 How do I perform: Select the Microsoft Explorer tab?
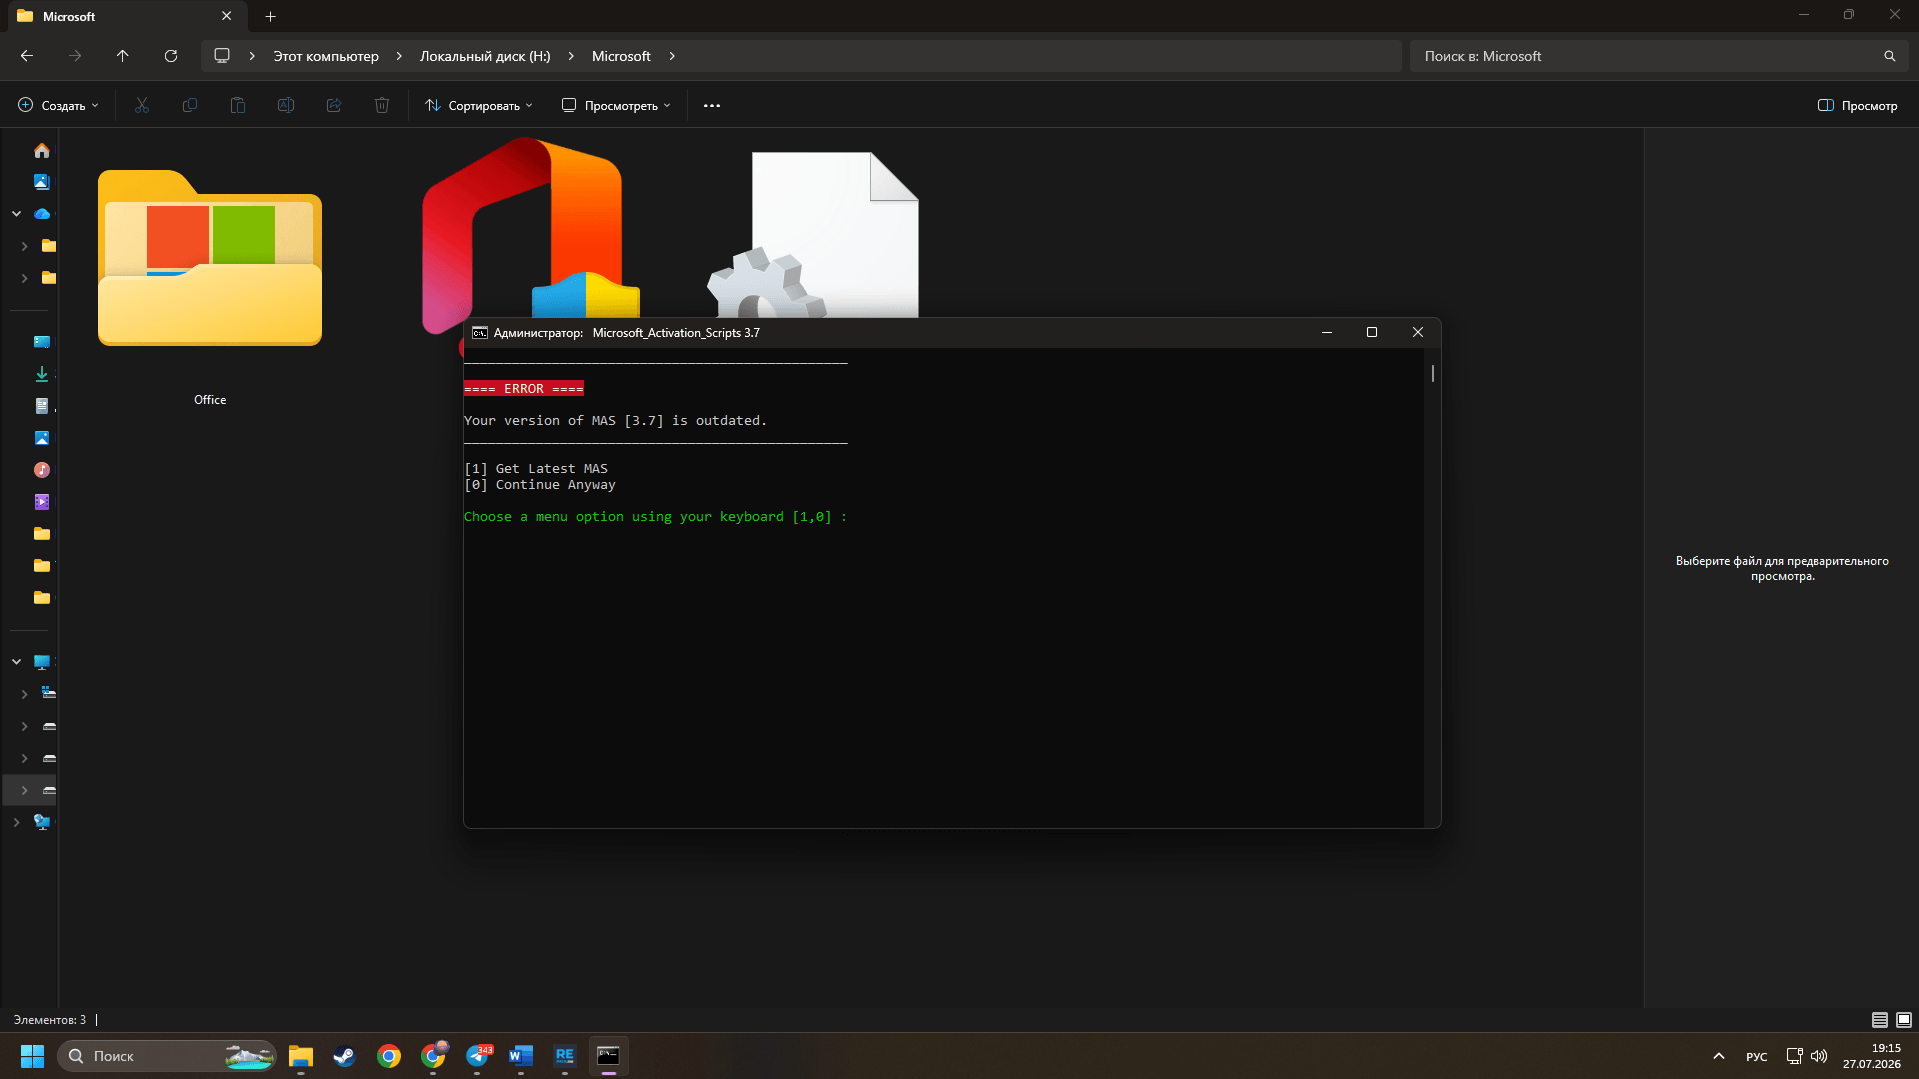[125, 16]
